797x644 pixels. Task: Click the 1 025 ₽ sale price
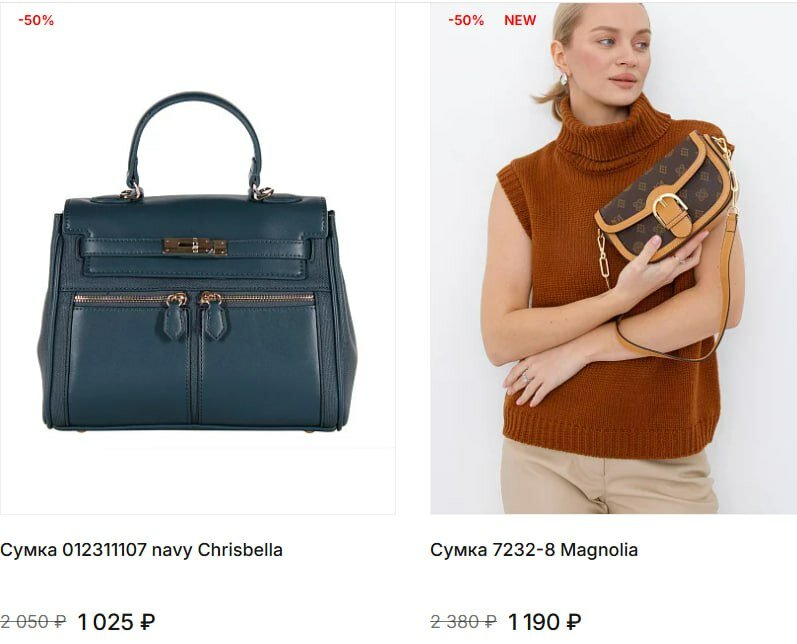pyautogui.click(x=116, y=622)
